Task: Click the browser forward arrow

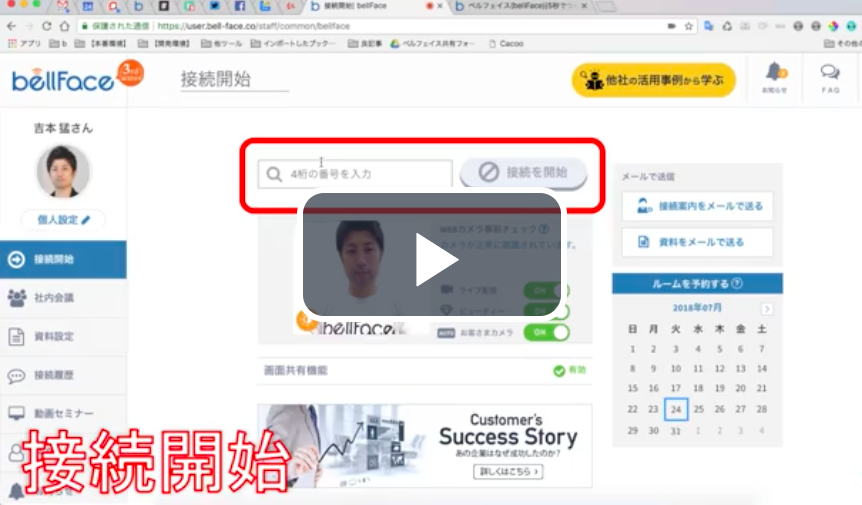Action: [29, 26]
